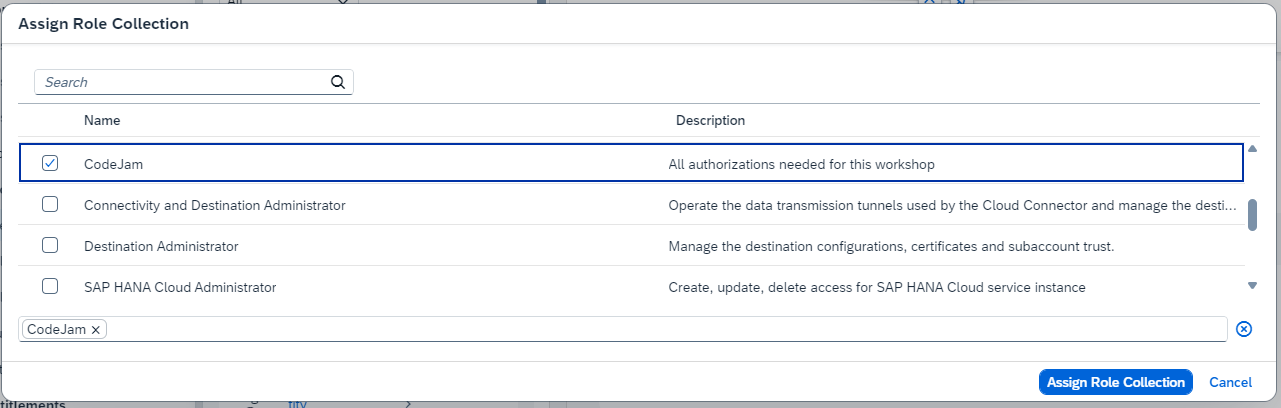Enable the Destination Administrator checkbox

tap(50, 245)
